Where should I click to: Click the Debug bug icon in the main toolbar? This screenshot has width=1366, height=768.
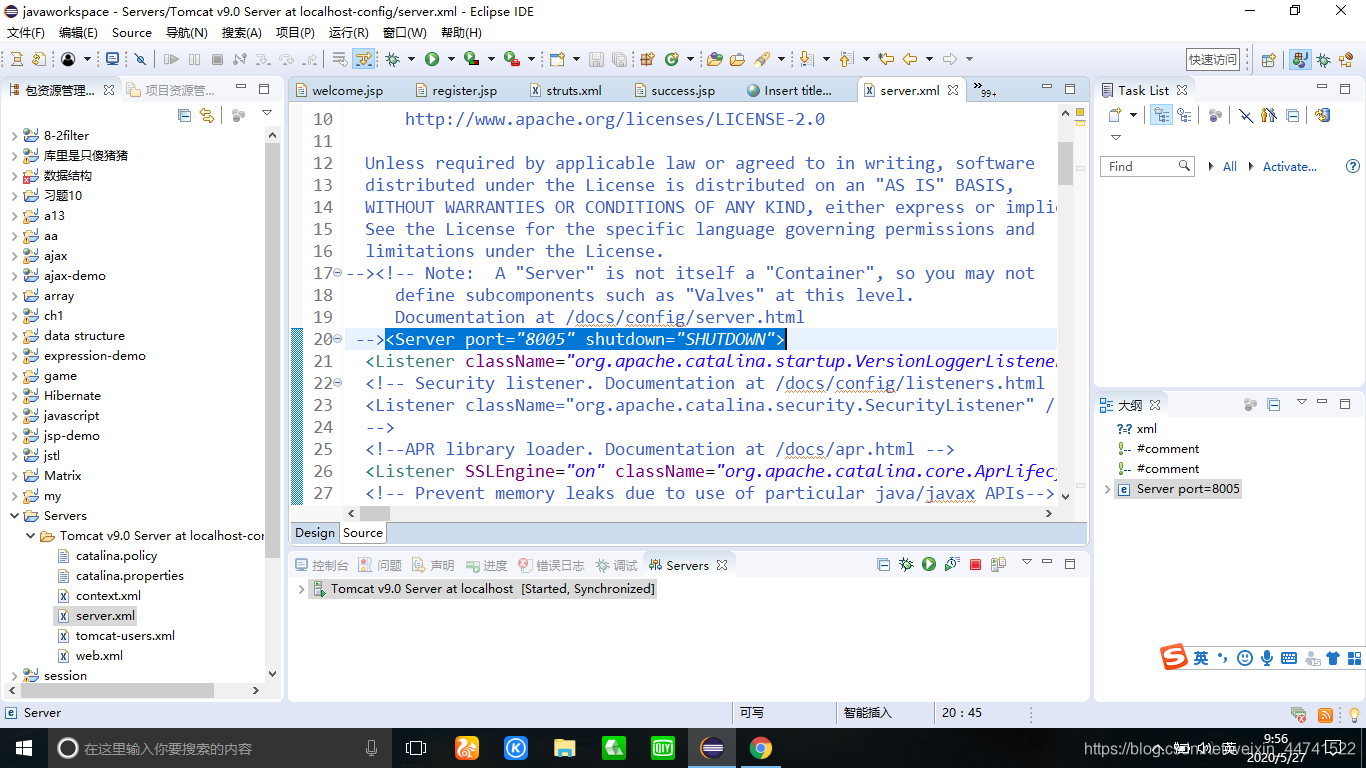(x=393, y=59)
